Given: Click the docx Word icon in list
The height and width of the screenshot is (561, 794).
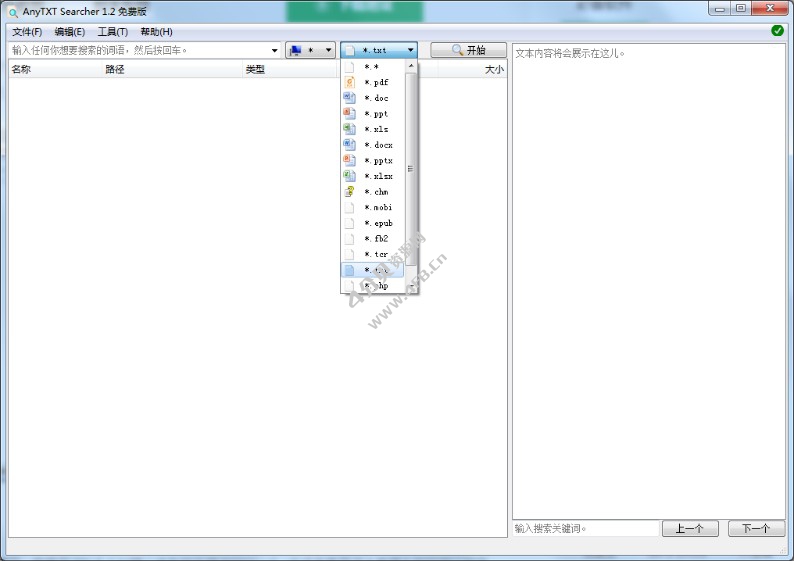Looking at the screenshot, I should [x=349, y=145].
